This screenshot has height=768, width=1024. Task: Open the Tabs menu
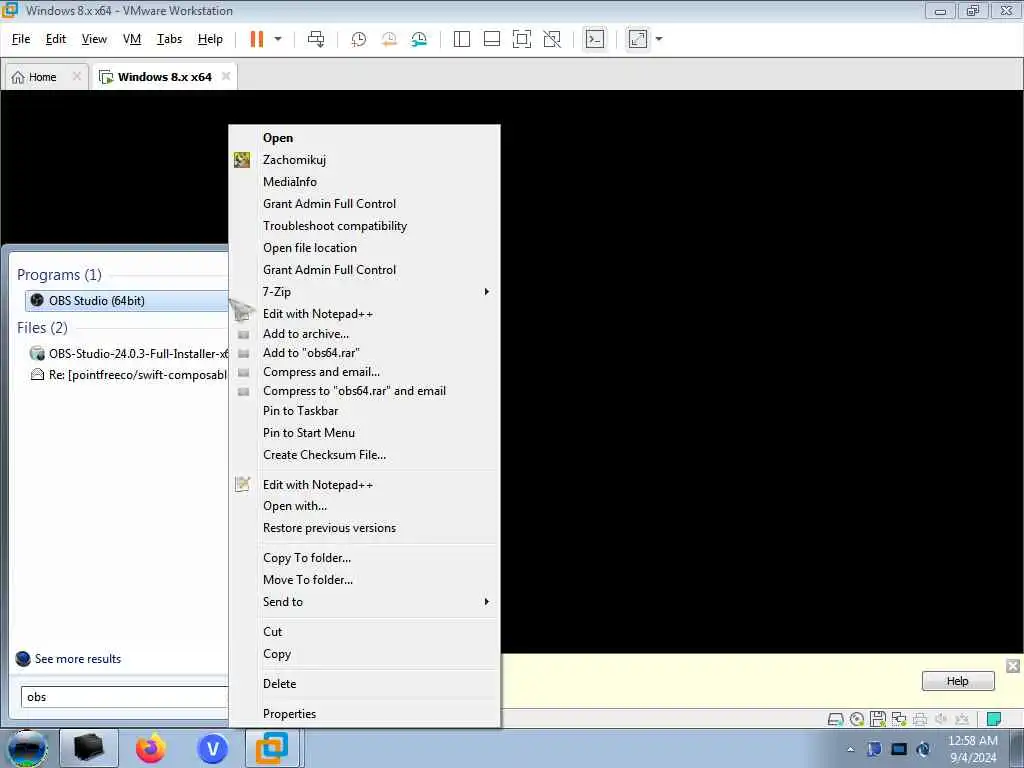(169, 39)
